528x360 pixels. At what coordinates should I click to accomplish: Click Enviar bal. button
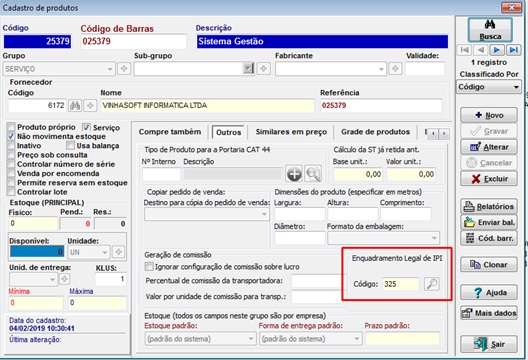pos(489,222)
